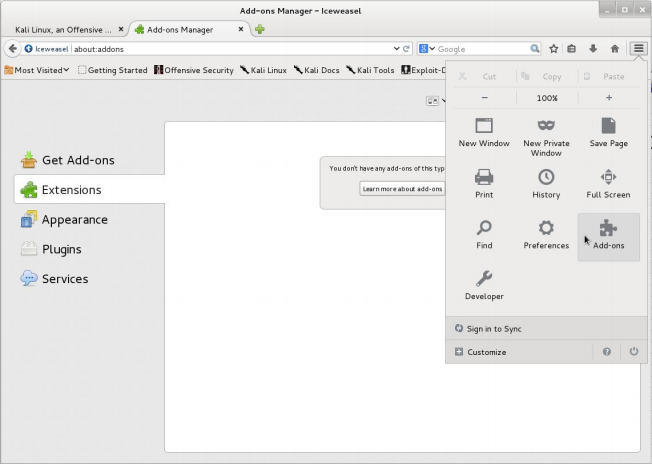Click Sign in to Sync

click(494, 329)
